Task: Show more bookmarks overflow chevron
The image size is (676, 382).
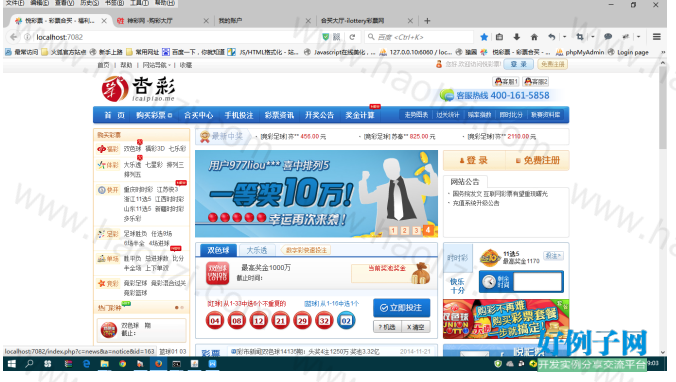Action: (663, 52)
